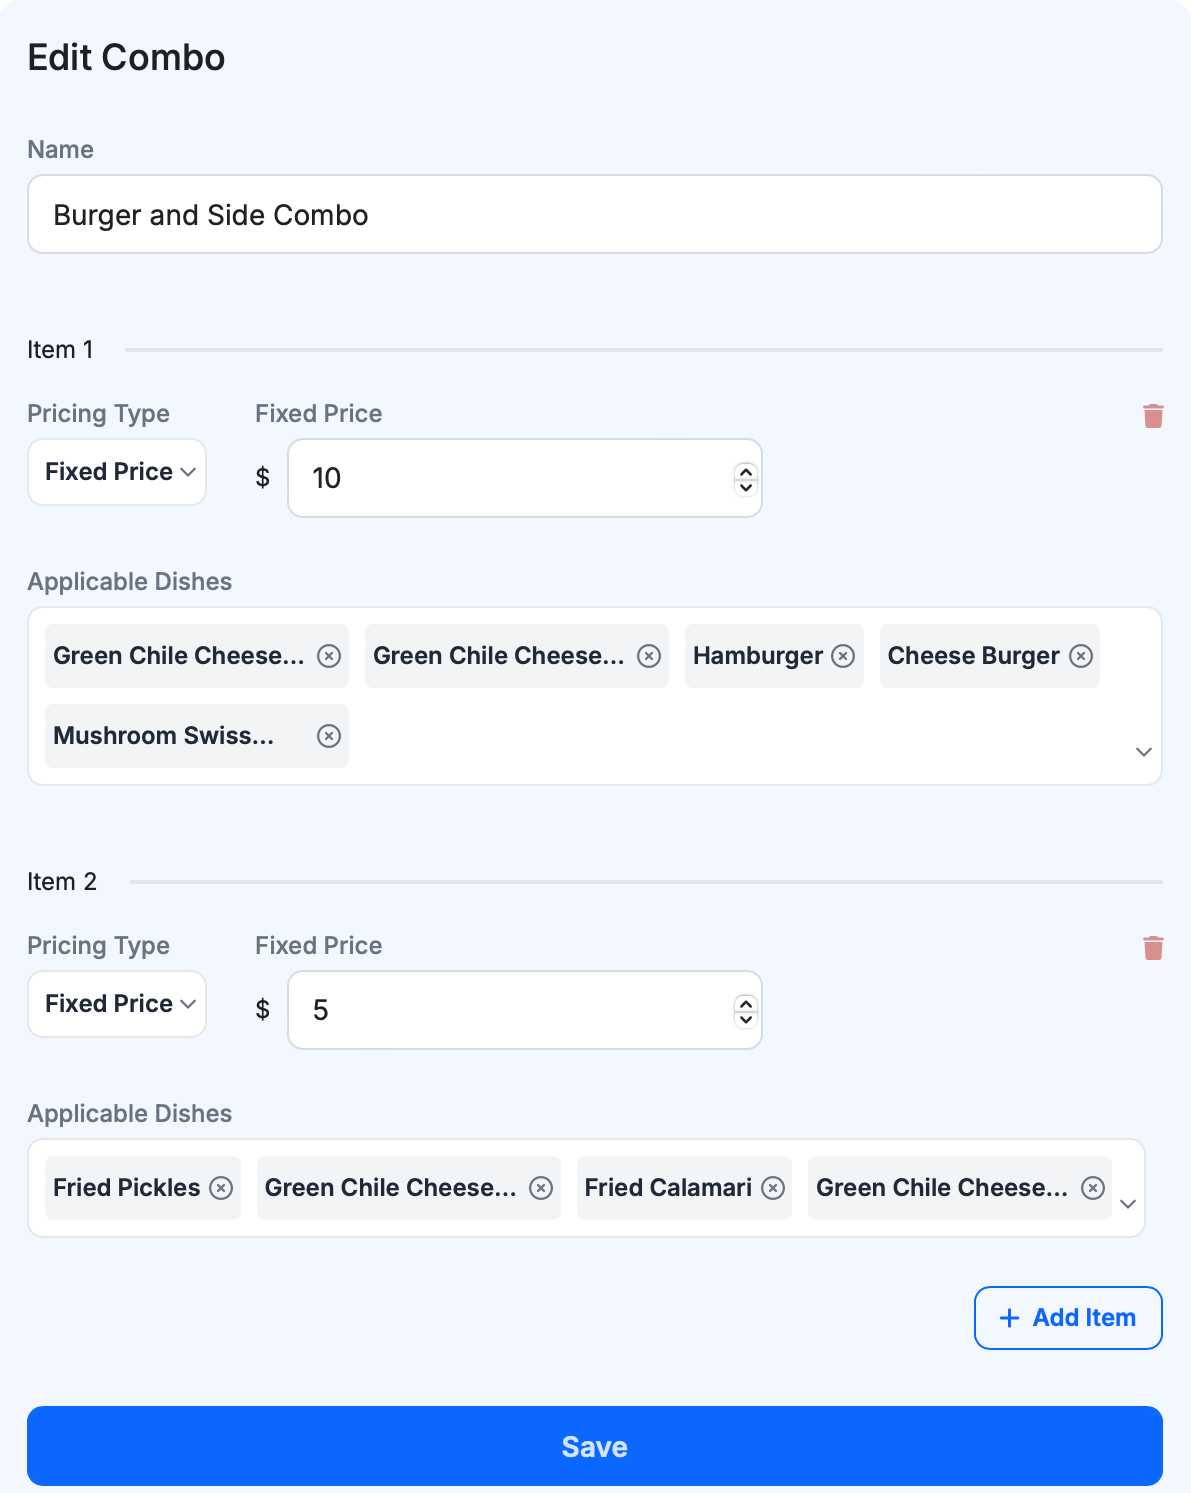Screen dimensions: 1191x1493
Task: Decrease Item 2 fixed price with down arrow
Action: [x=745, y=1019]
